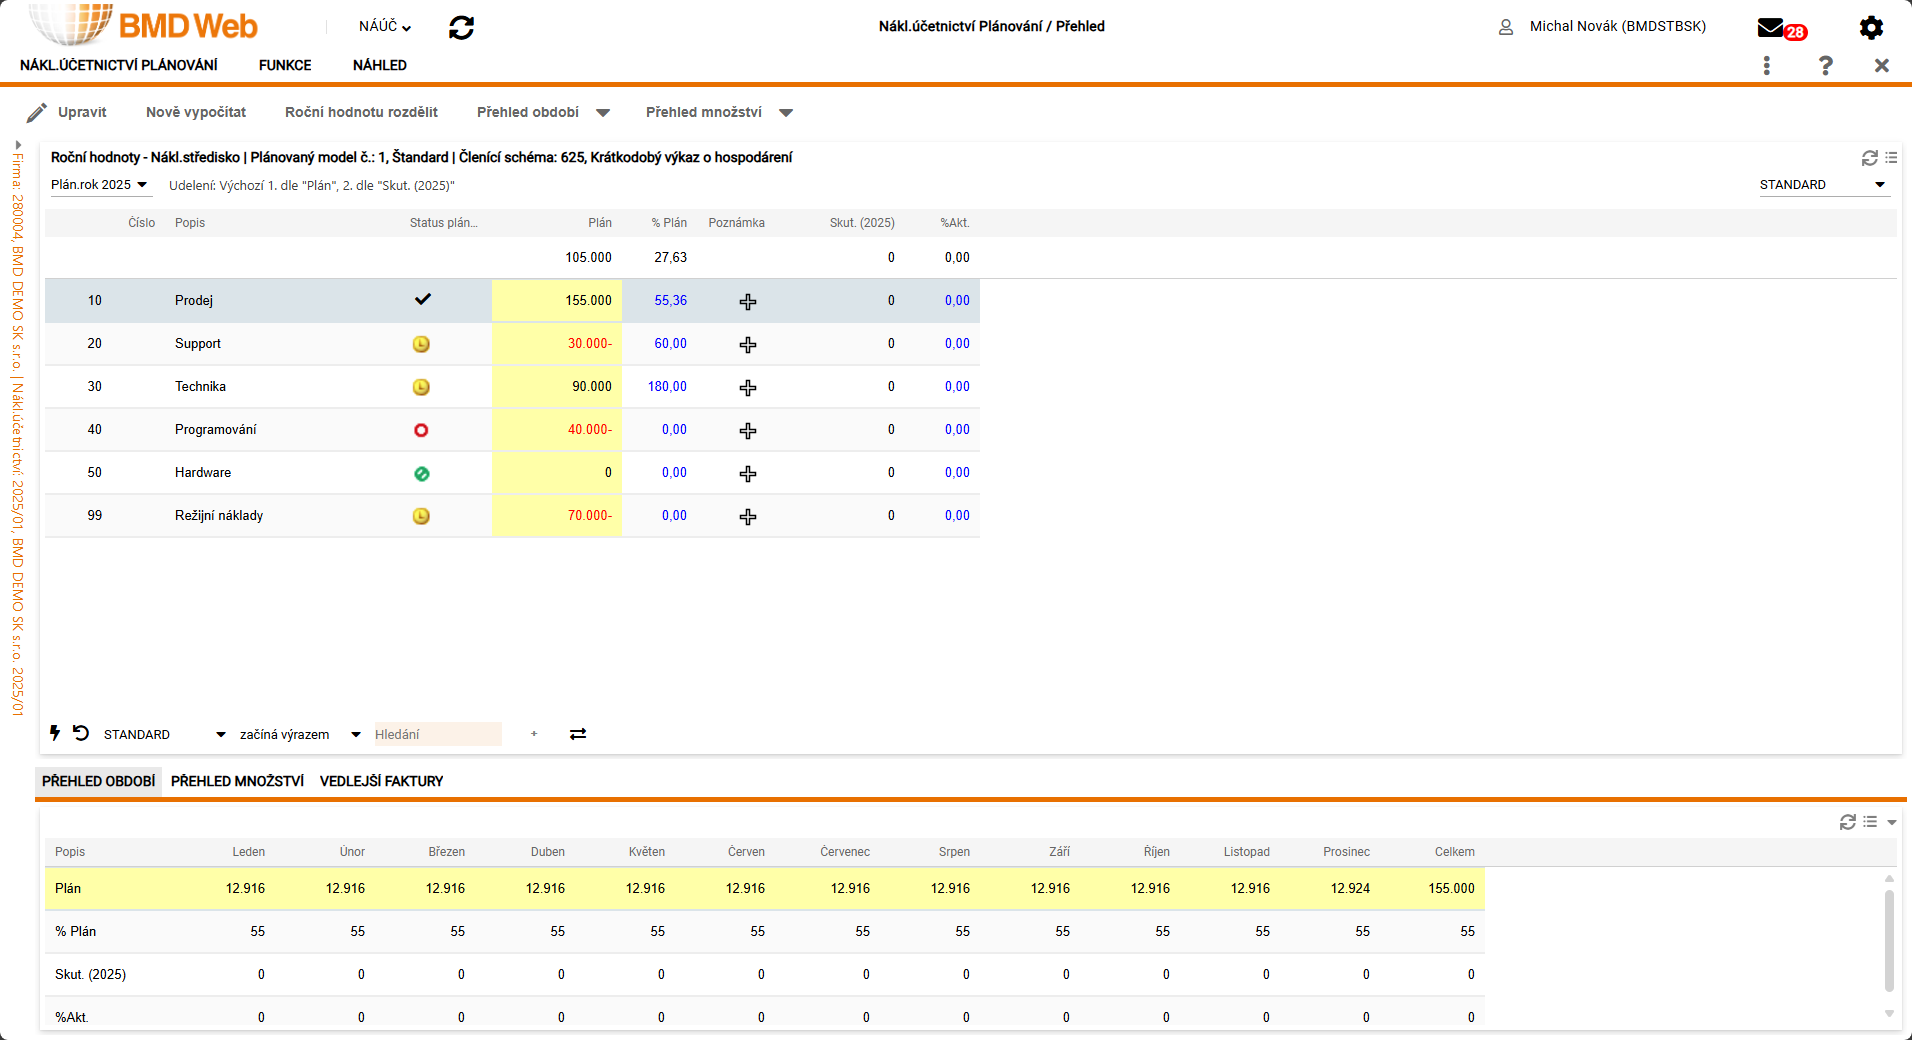1912x1040 pixels.
Task: Click Roční hodnotu rozdělit
Action: click(361, 112)
